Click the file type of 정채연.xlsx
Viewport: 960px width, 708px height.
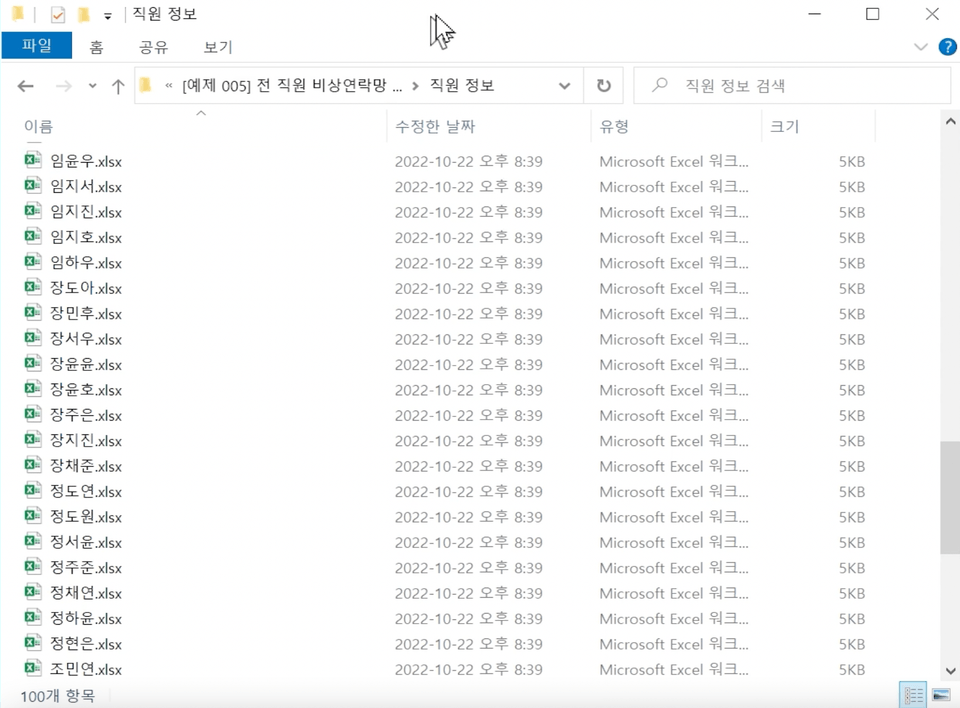point(673,593)
